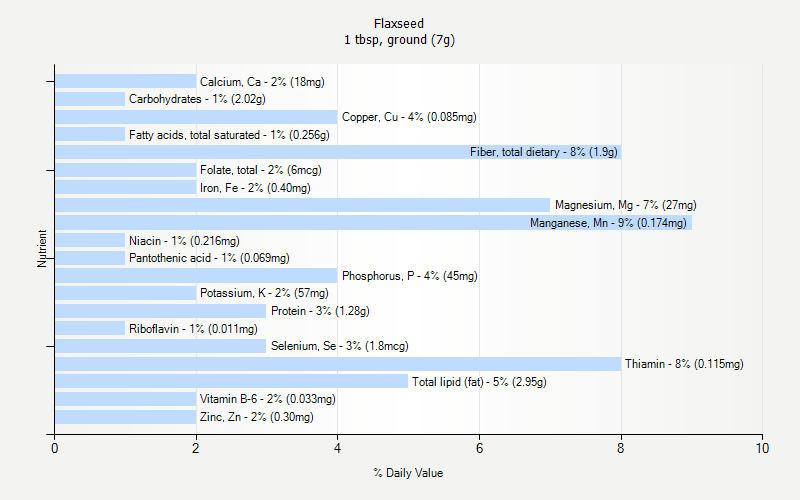Click the Vitamin B-6 label

[267, 399]
